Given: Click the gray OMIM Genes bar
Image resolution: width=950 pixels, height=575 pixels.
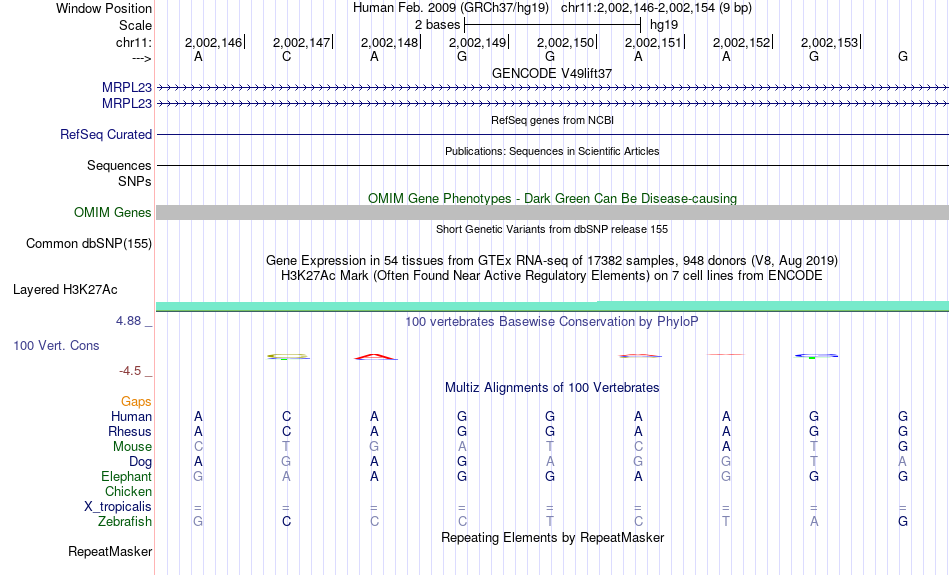Looking at the screenshot, I should pos(553,213).
